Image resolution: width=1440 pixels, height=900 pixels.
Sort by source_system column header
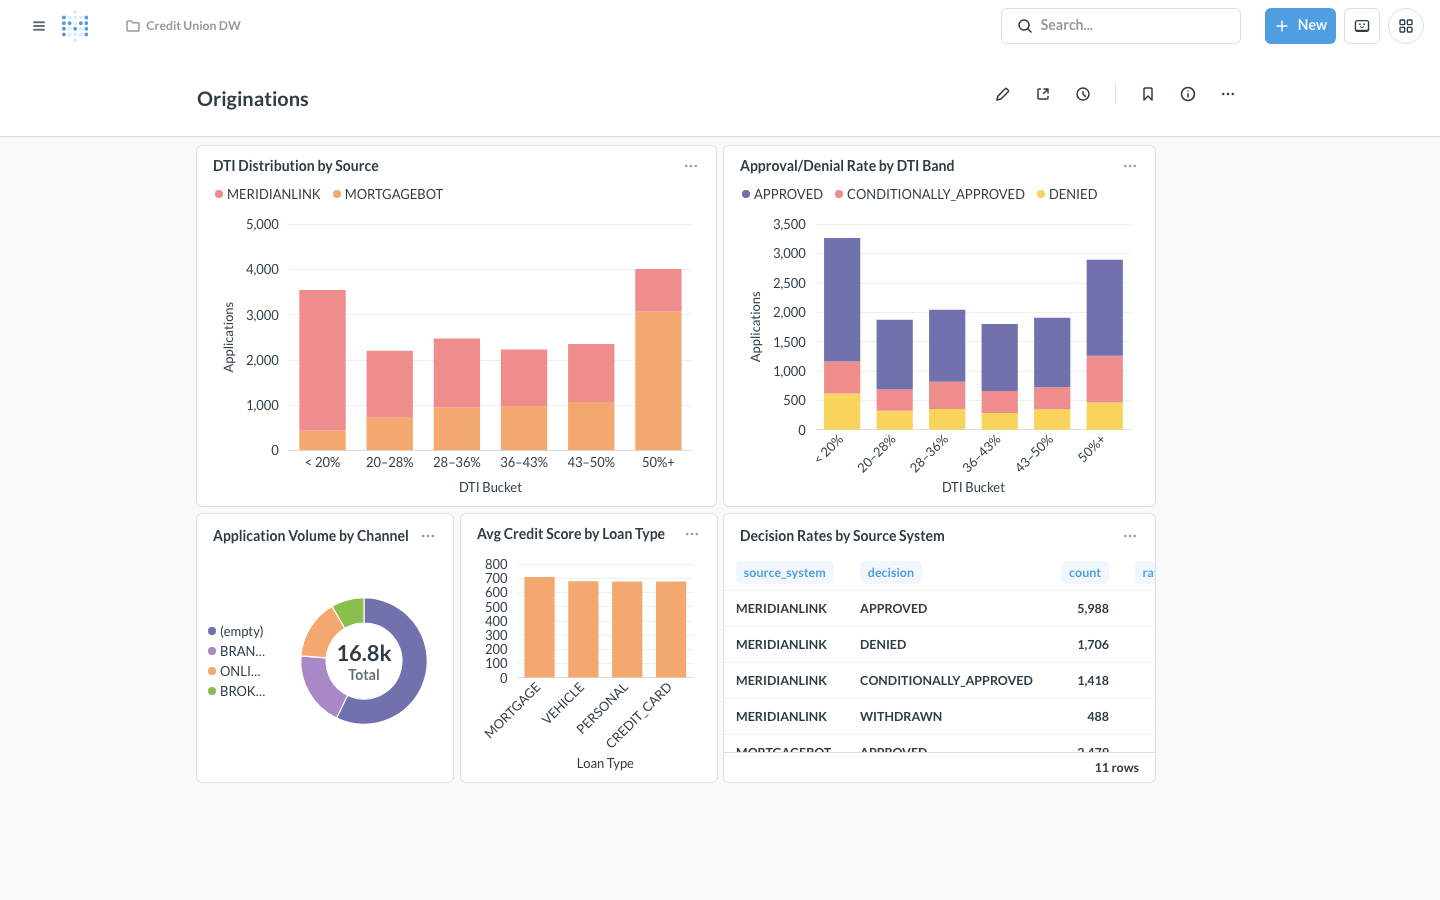coord(784,573)
